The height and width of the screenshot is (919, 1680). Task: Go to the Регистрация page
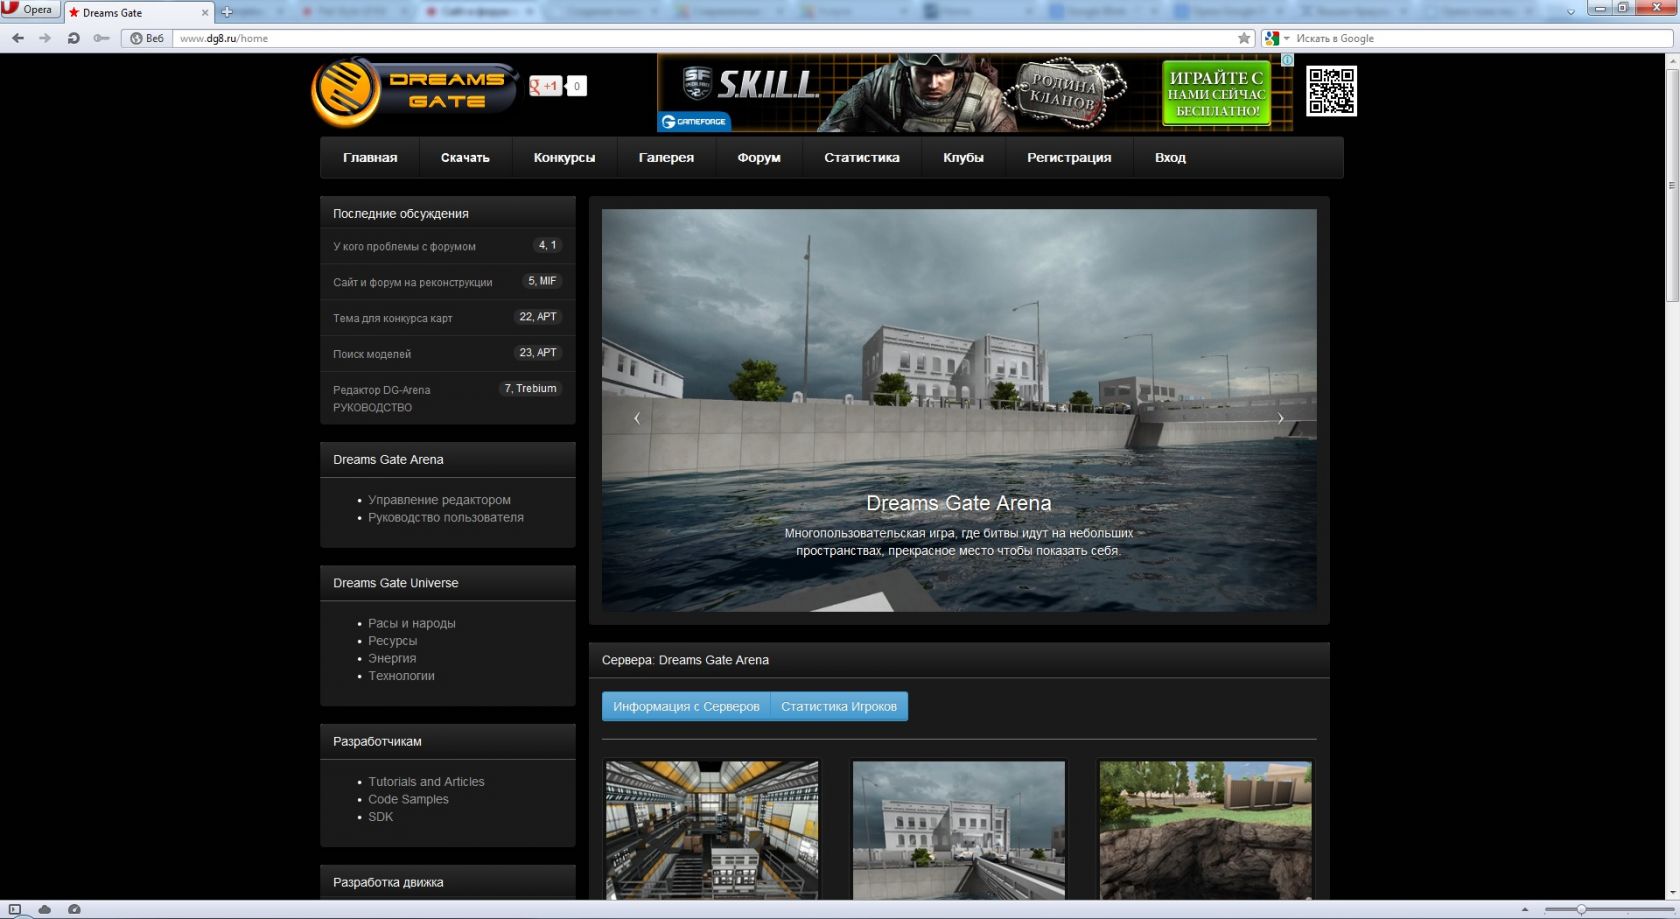click(1069, 158)
